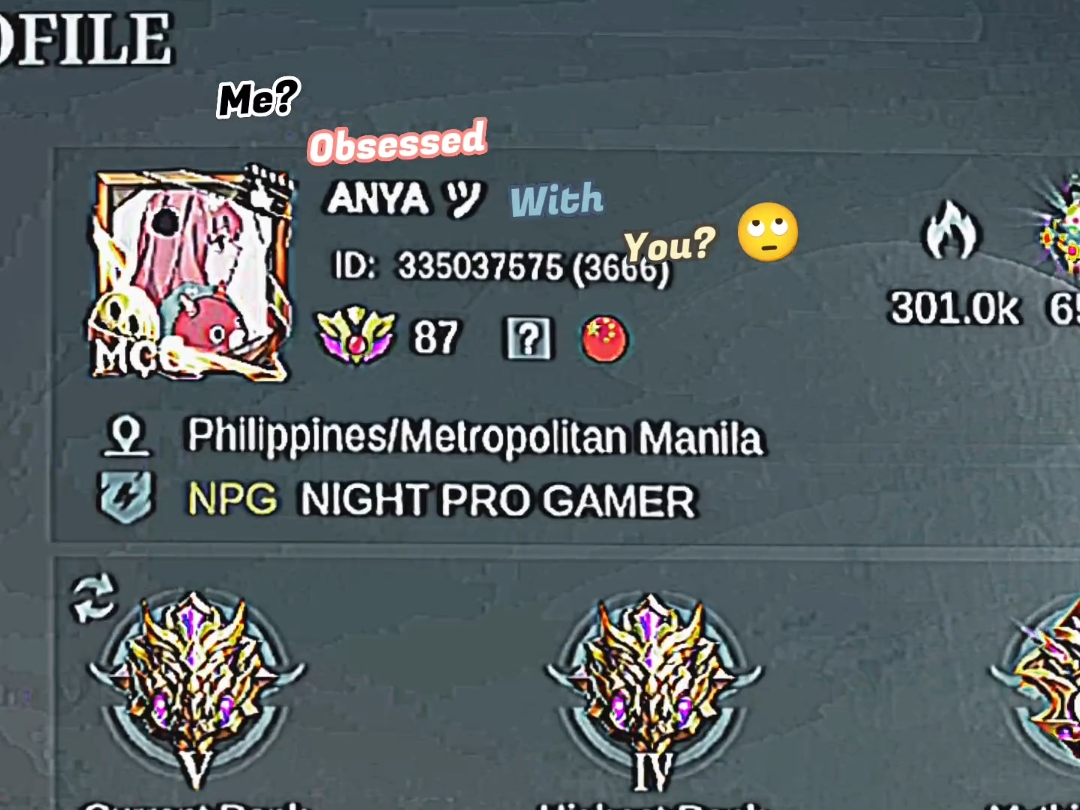The height and width of the screenshot is (810, 1080).
Task: Toggle the rank swap arrows icon
Action: click(94, 598)
